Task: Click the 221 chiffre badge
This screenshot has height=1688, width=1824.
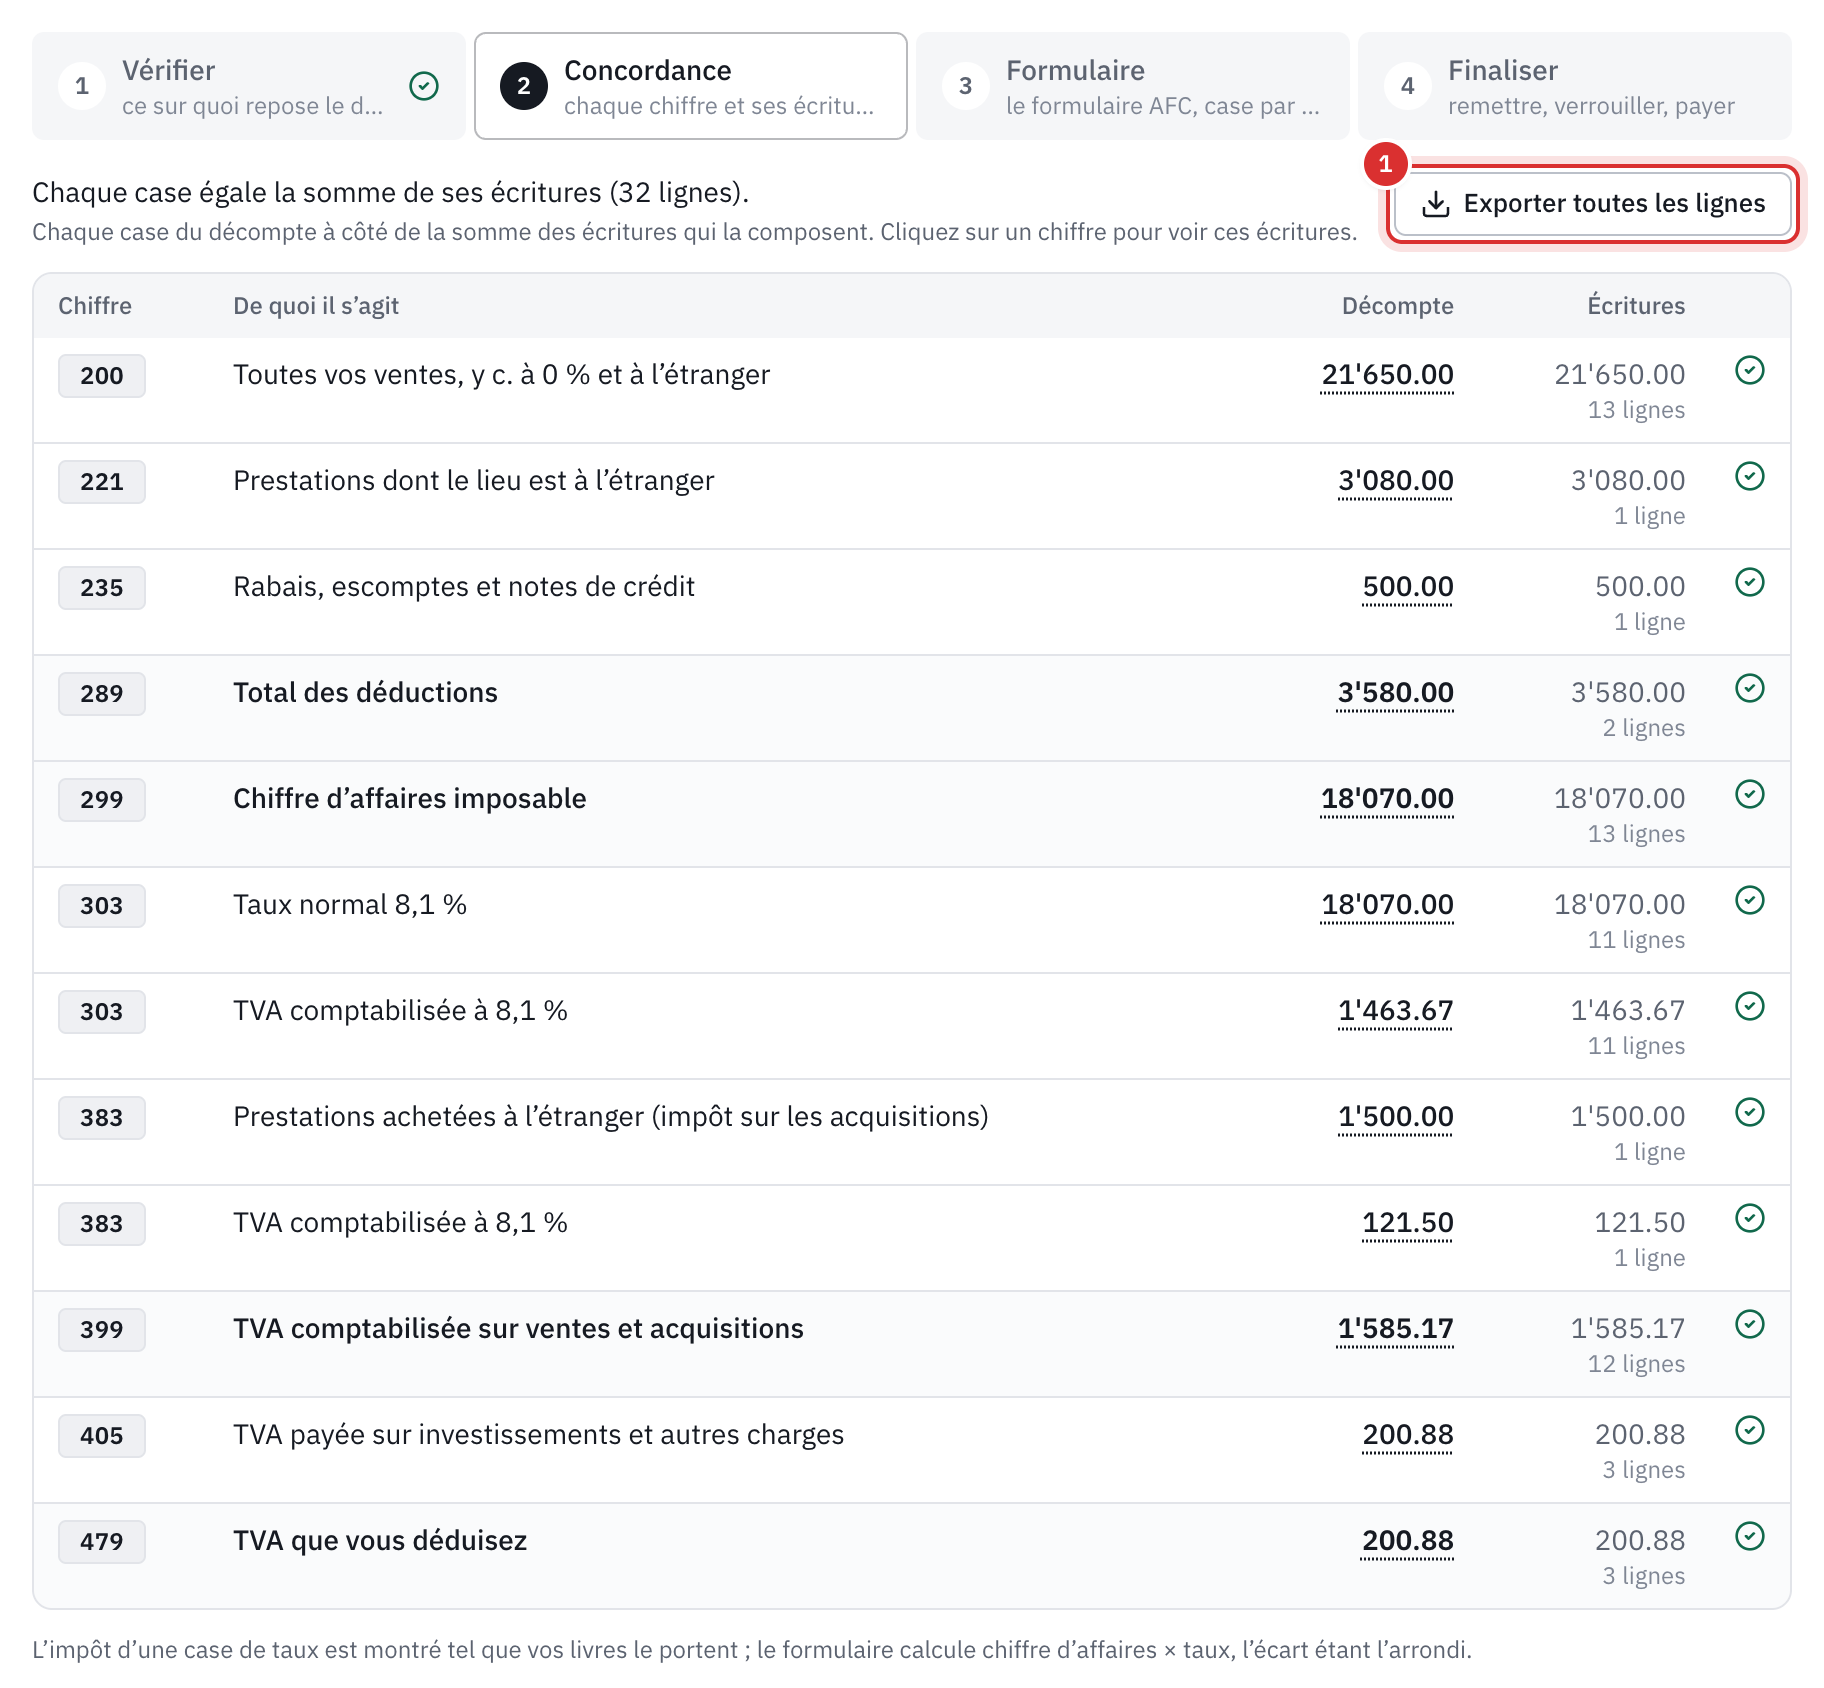Action: click(102, 482)
